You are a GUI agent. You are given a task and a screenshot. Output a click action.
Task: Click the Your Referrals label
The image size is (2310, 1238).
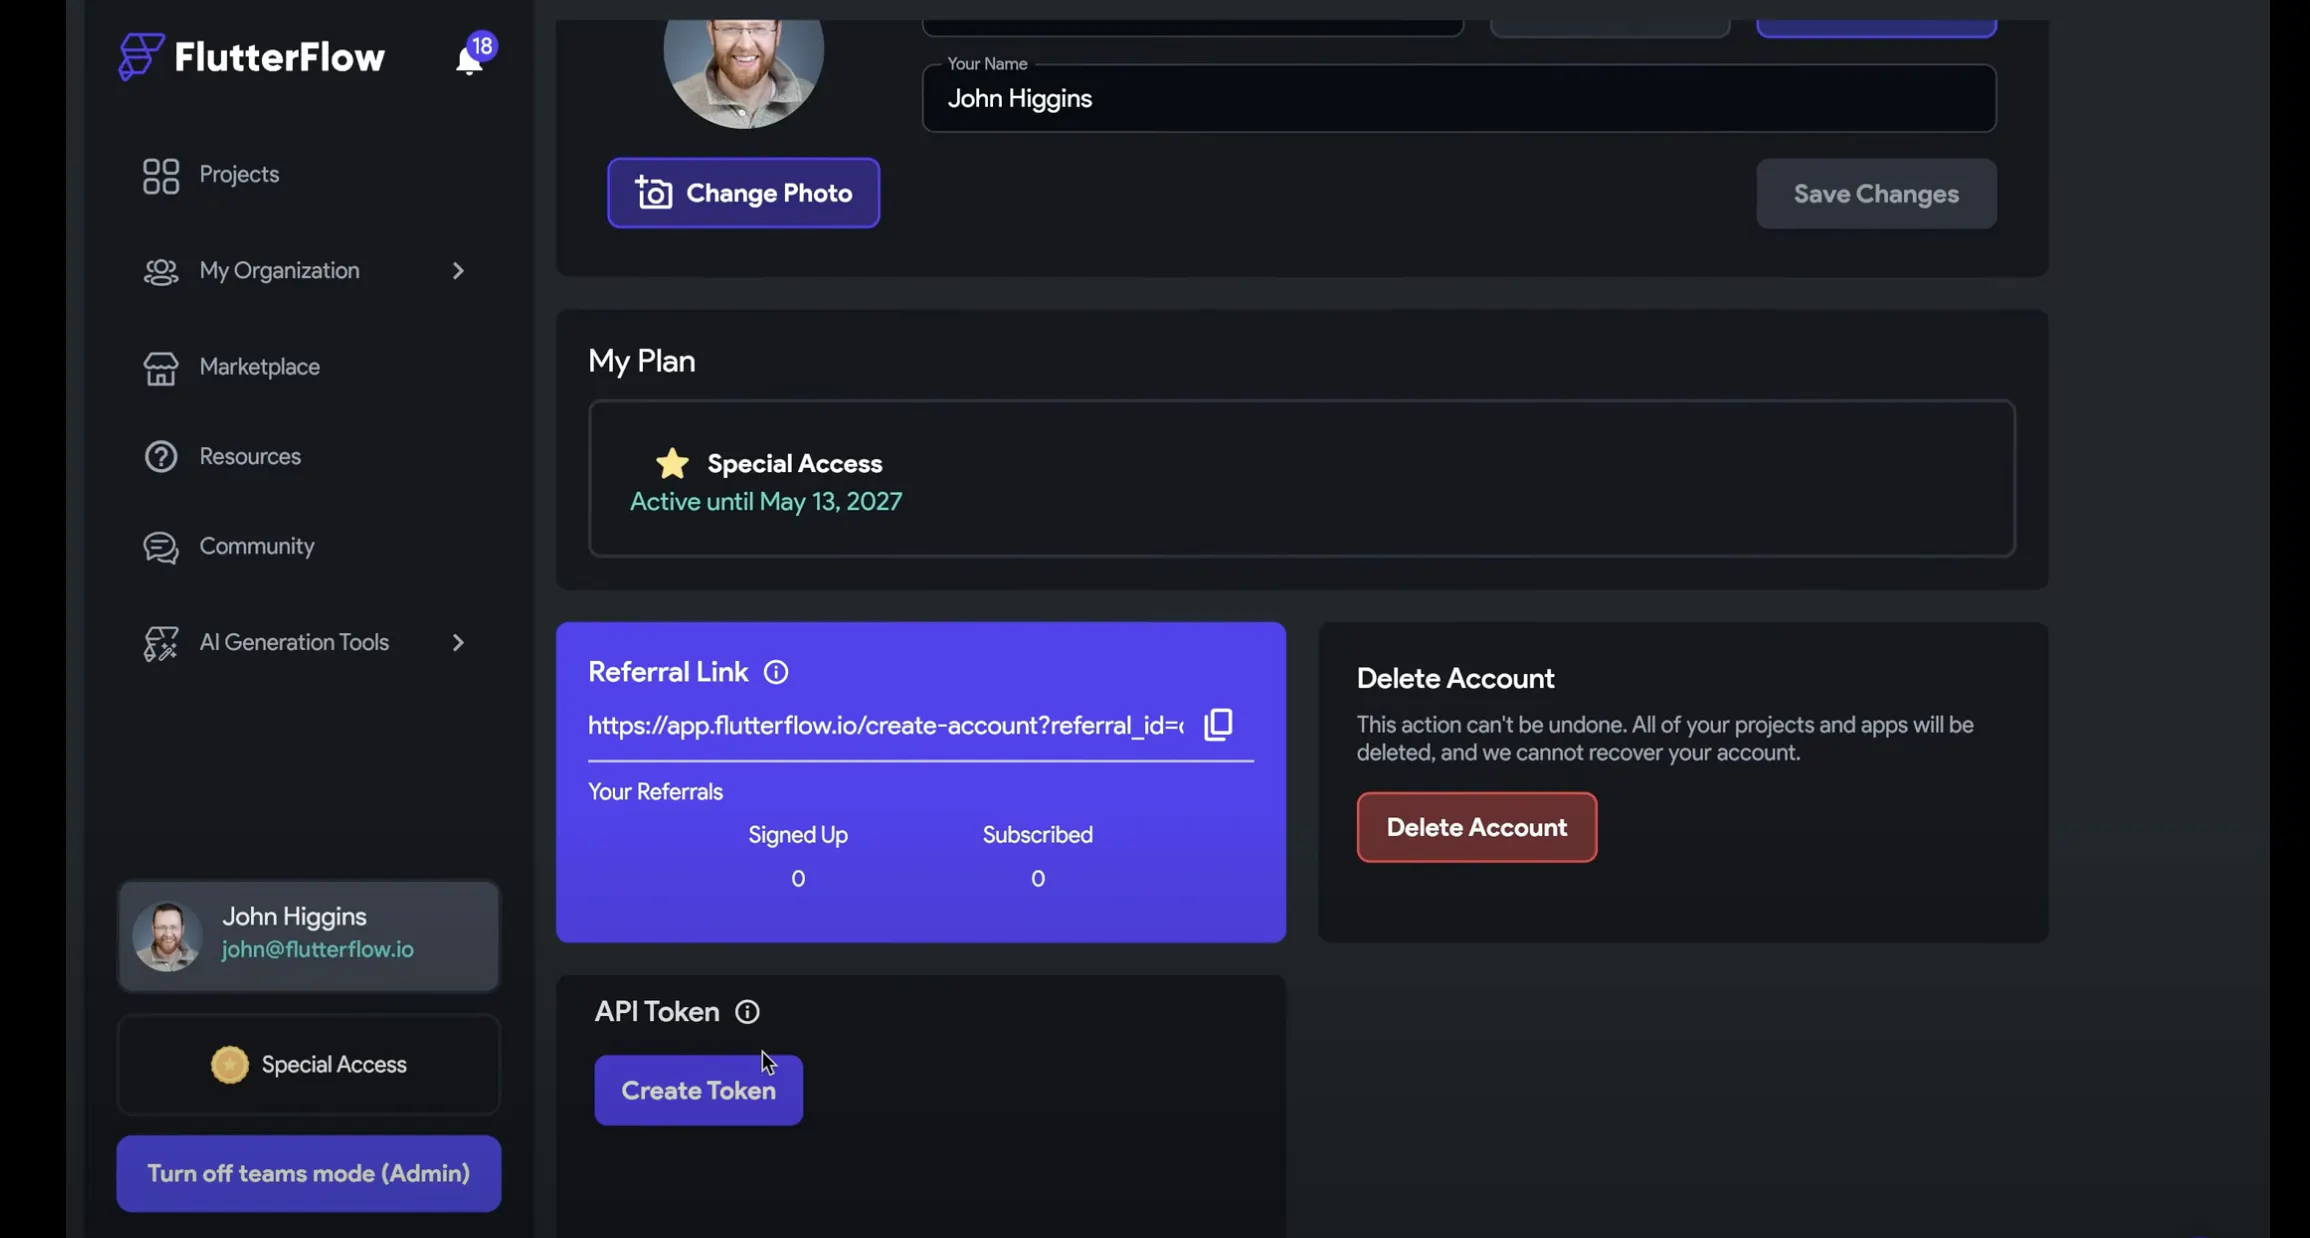(x=655, y=792)
